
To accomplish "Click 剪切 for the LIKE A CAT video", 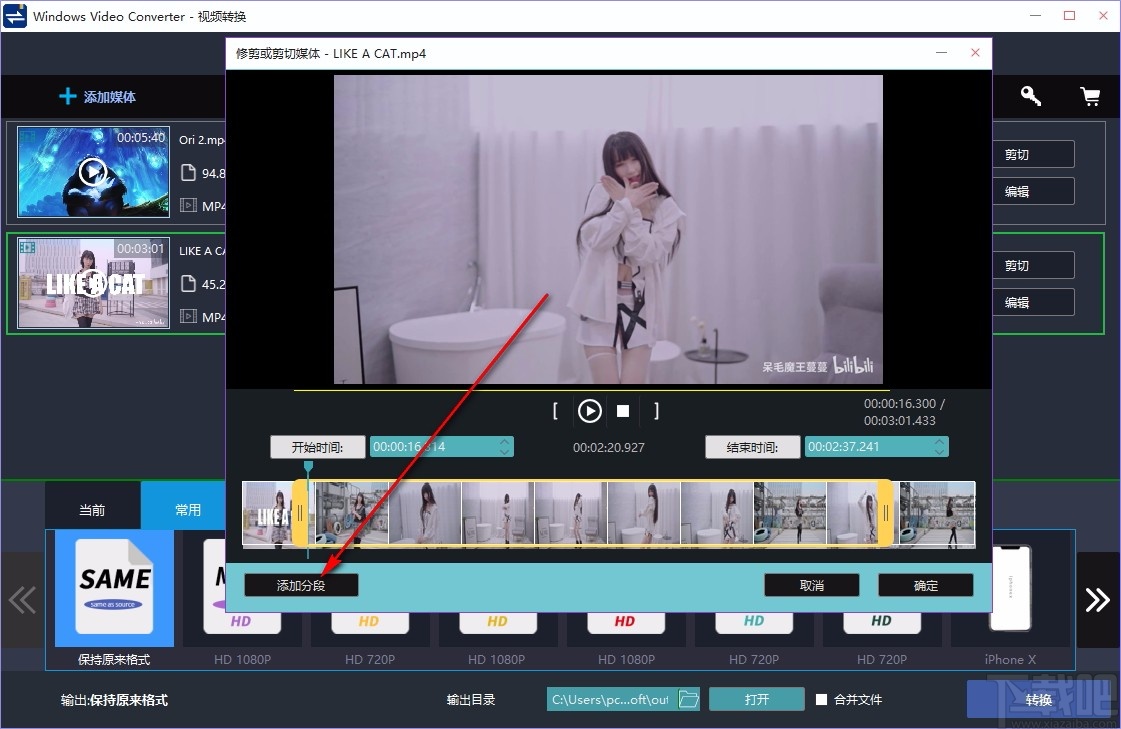I will pyautogui.click(x=1033, y=265).
